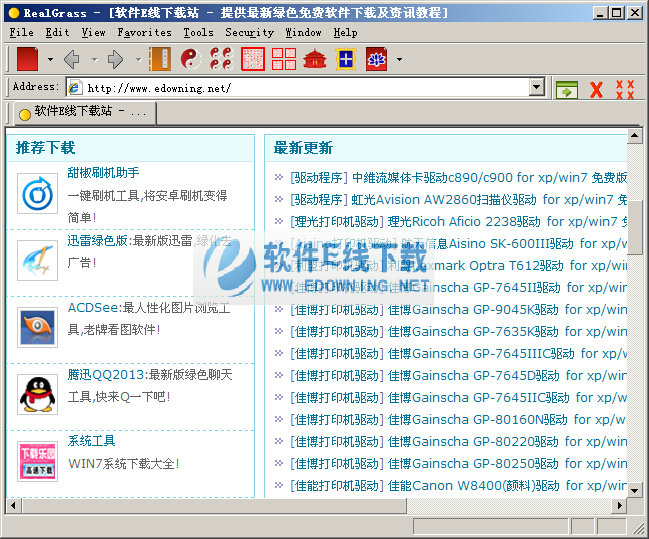Screen dimensions: 649x539
Task: Go back using the left arrow
Action: [72, 59]
